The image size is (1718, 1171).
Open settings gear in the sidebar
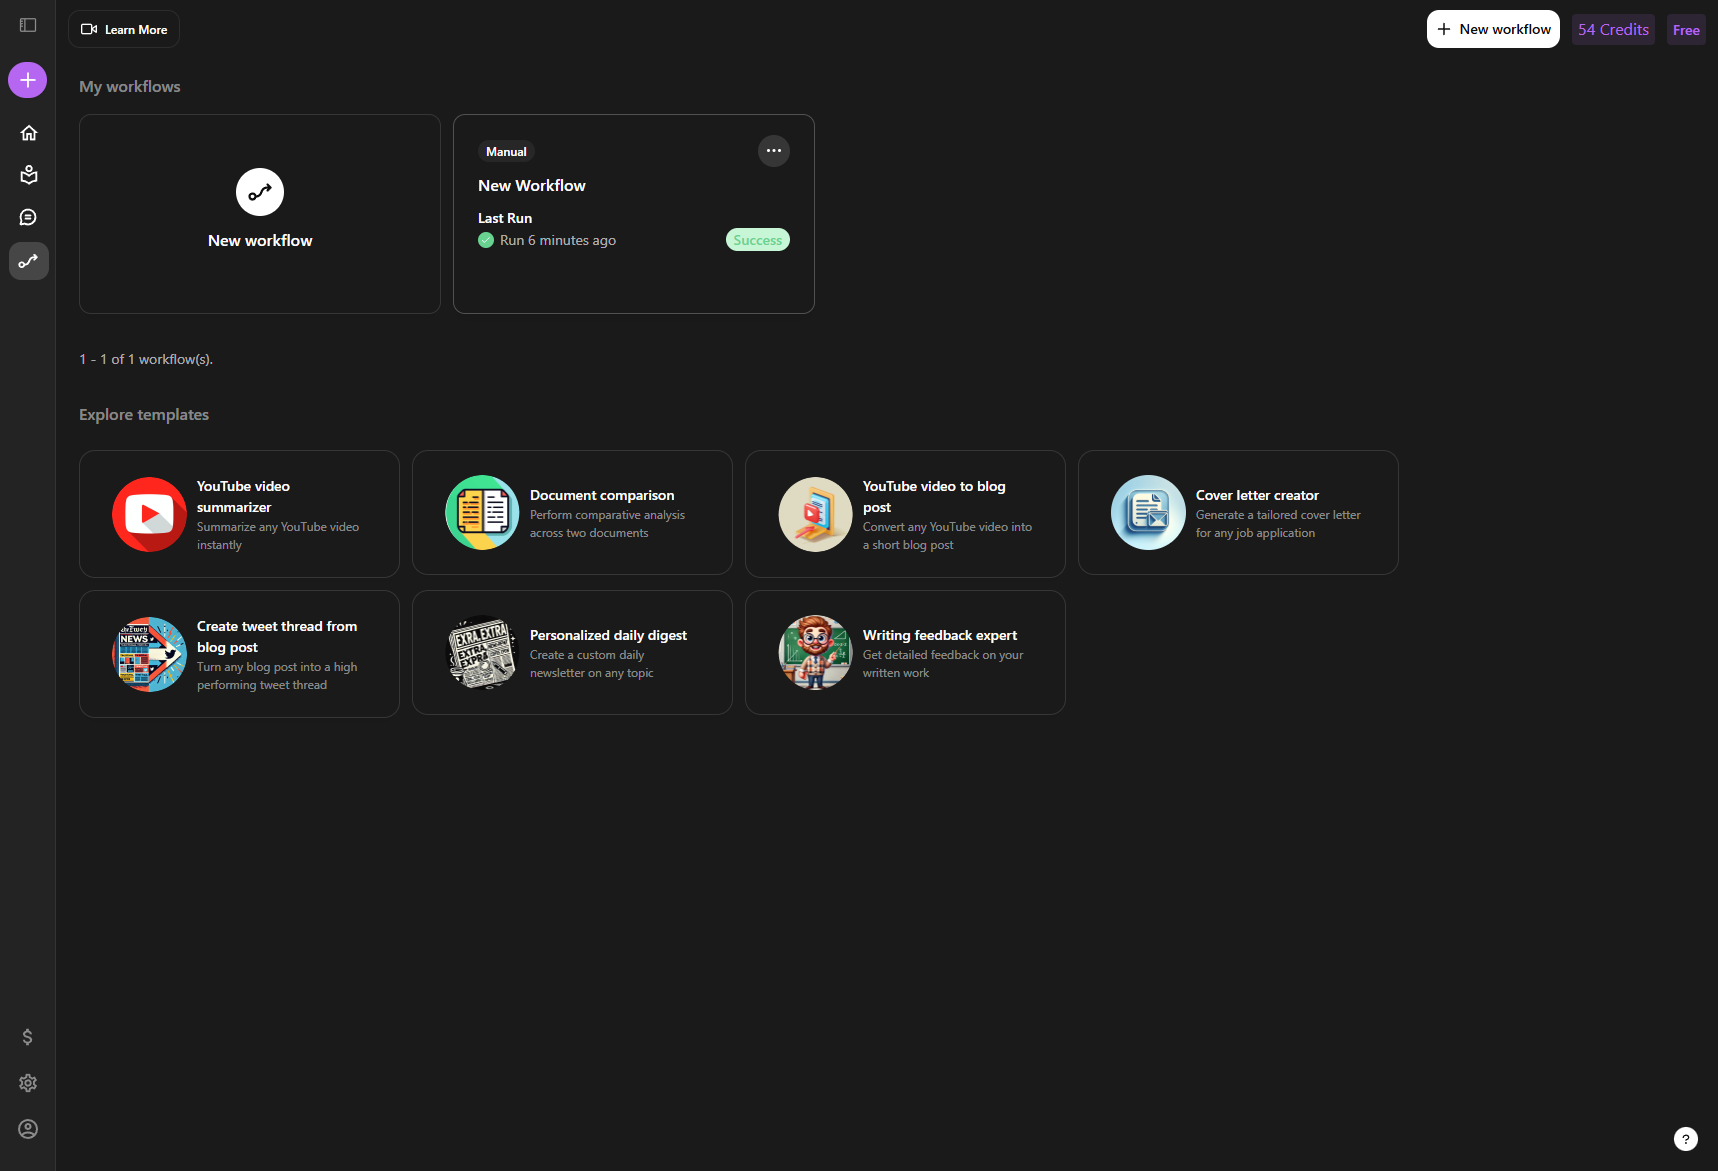tap(28, 1083)
